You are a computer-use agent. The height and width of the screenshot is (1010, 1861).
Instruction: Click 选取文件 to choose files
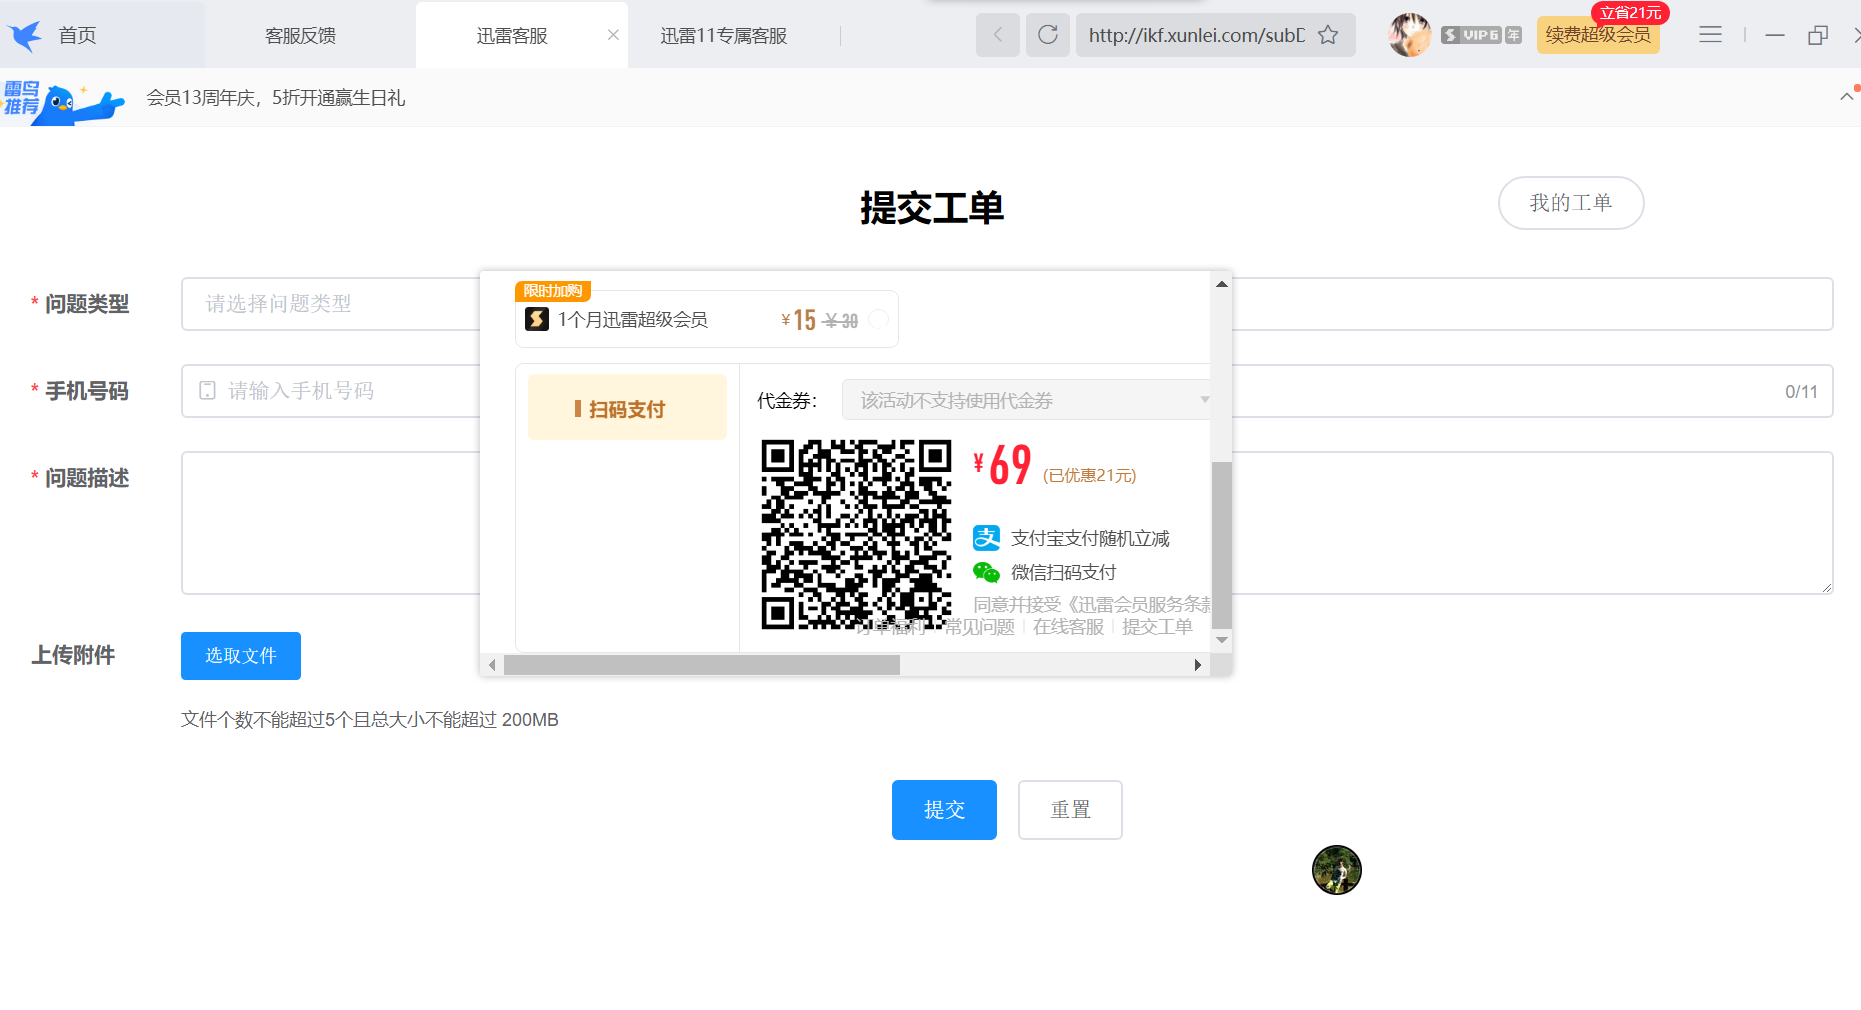[240, 655]
